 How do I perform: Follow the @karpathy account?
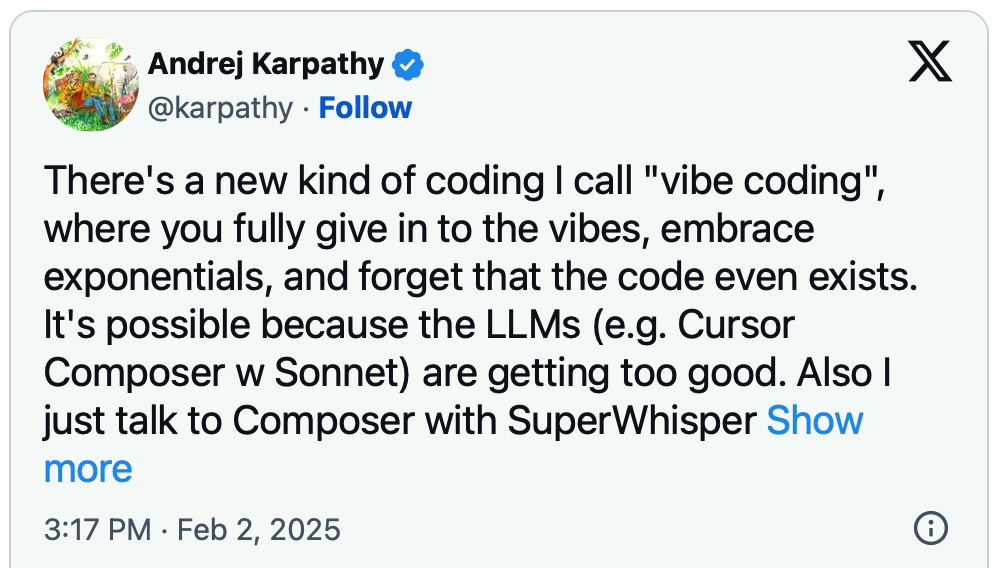tap(365, 108)
